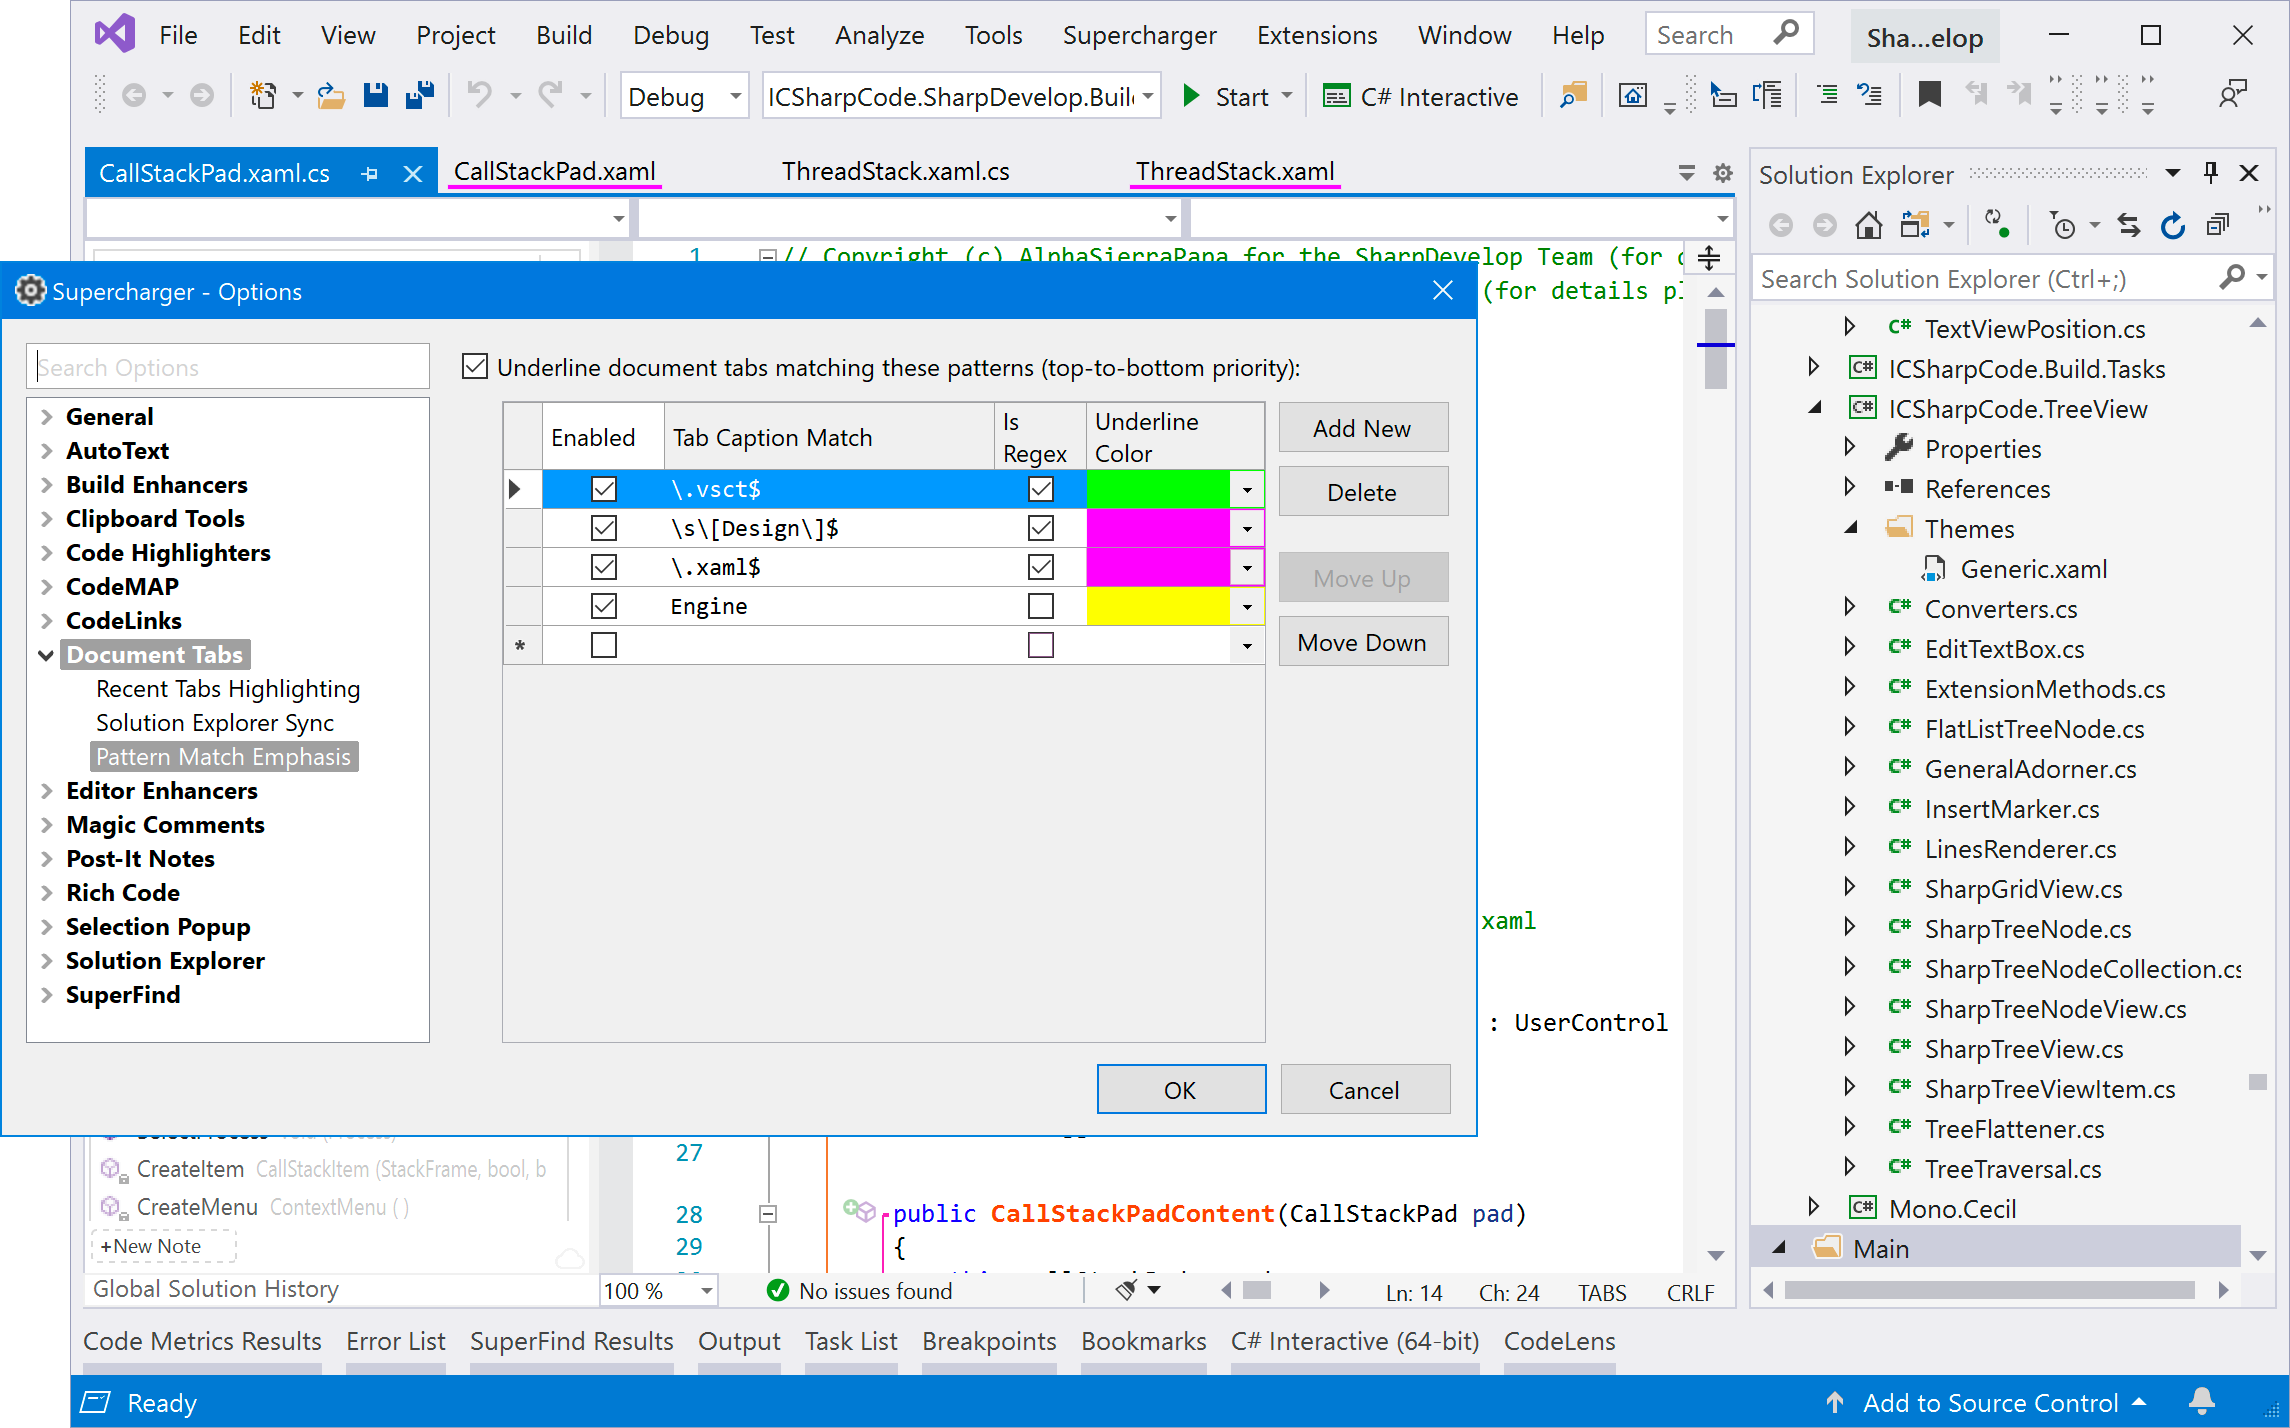The height and width of the screenshot is (1428, 2290).
Task: Click the Visual Studio logo icon
Action: (x=115, y=35)
